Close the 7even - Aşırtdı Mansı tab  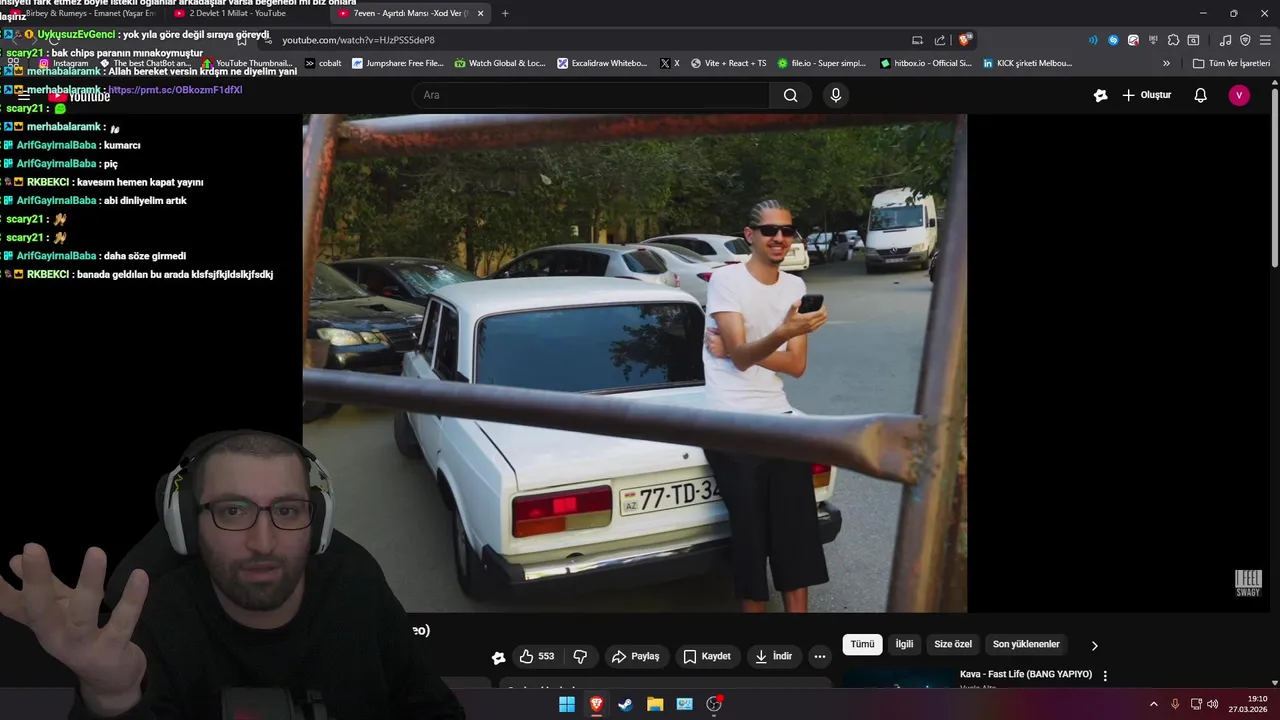(x=480, y=13)
